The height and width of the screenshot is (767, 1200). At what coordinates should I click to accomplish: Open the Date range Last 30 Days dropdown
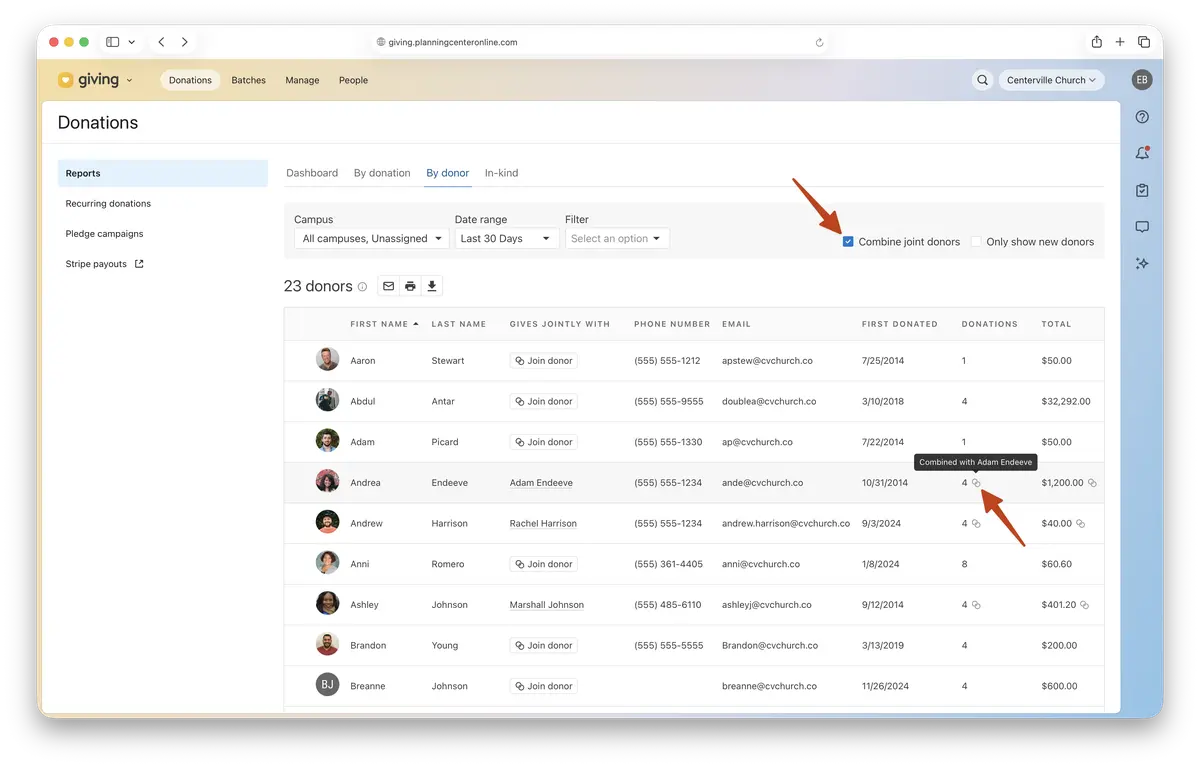[x=506, y=239]
